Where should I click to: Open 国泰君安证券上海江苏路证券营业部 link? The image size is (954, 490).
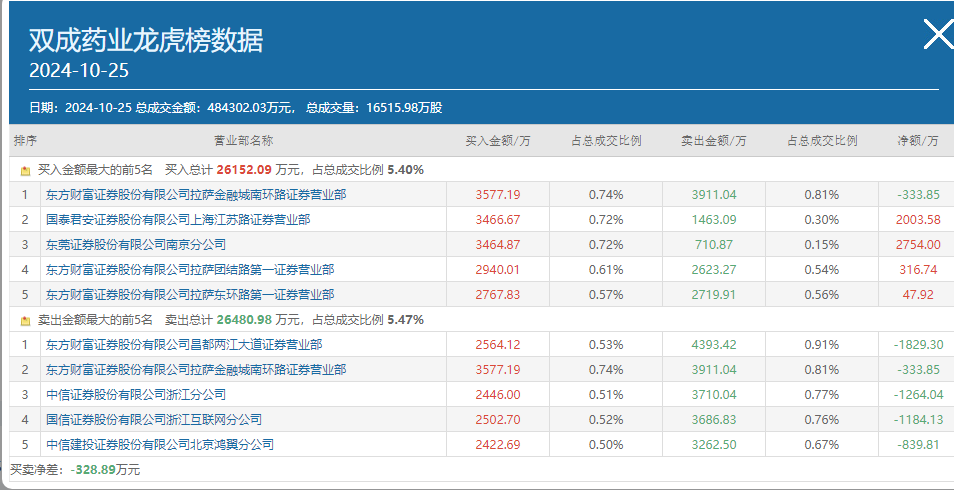[178, 219]
